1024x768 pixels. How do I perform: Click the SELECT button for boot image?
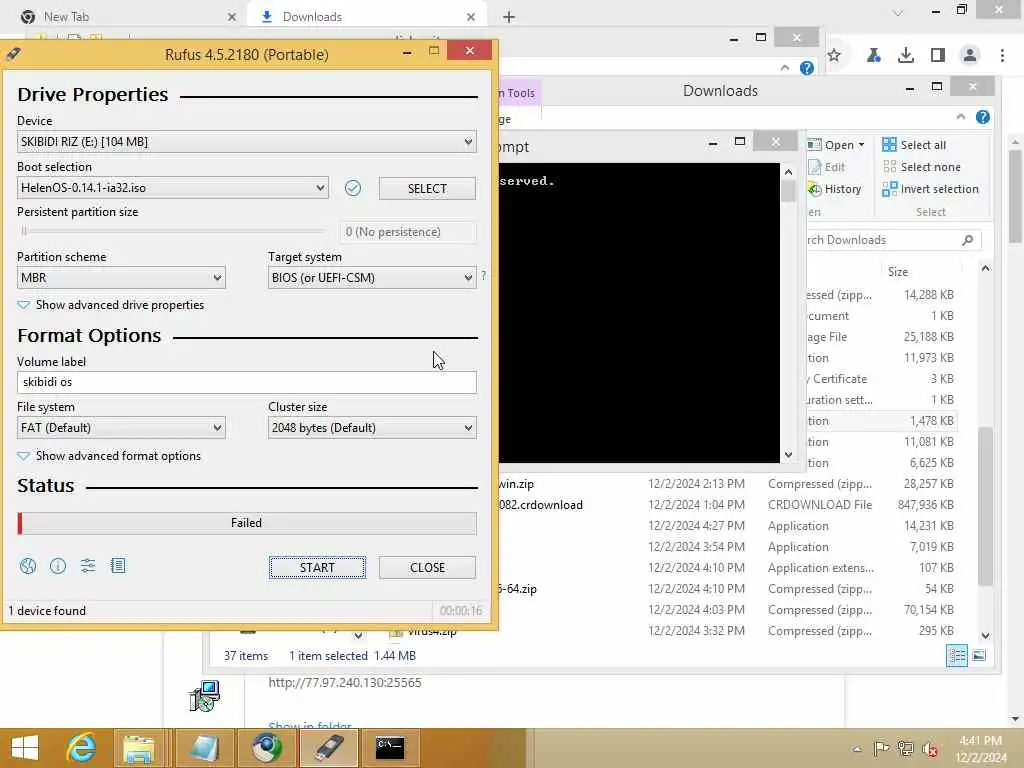pos(427,189)
